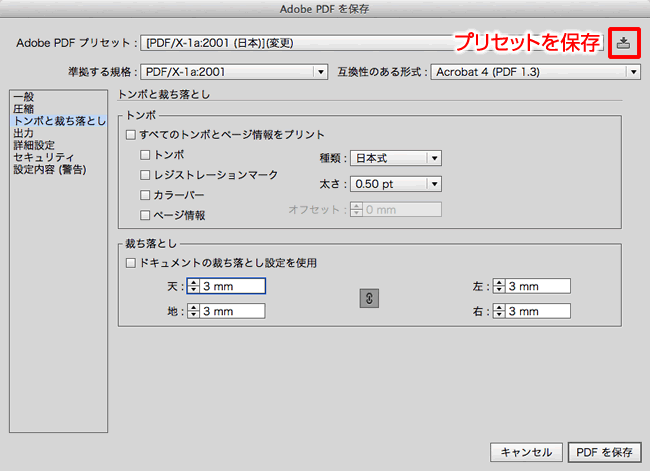Click the 地 bottom bleed input field
The image size is (650, 471).
[233, 311]
